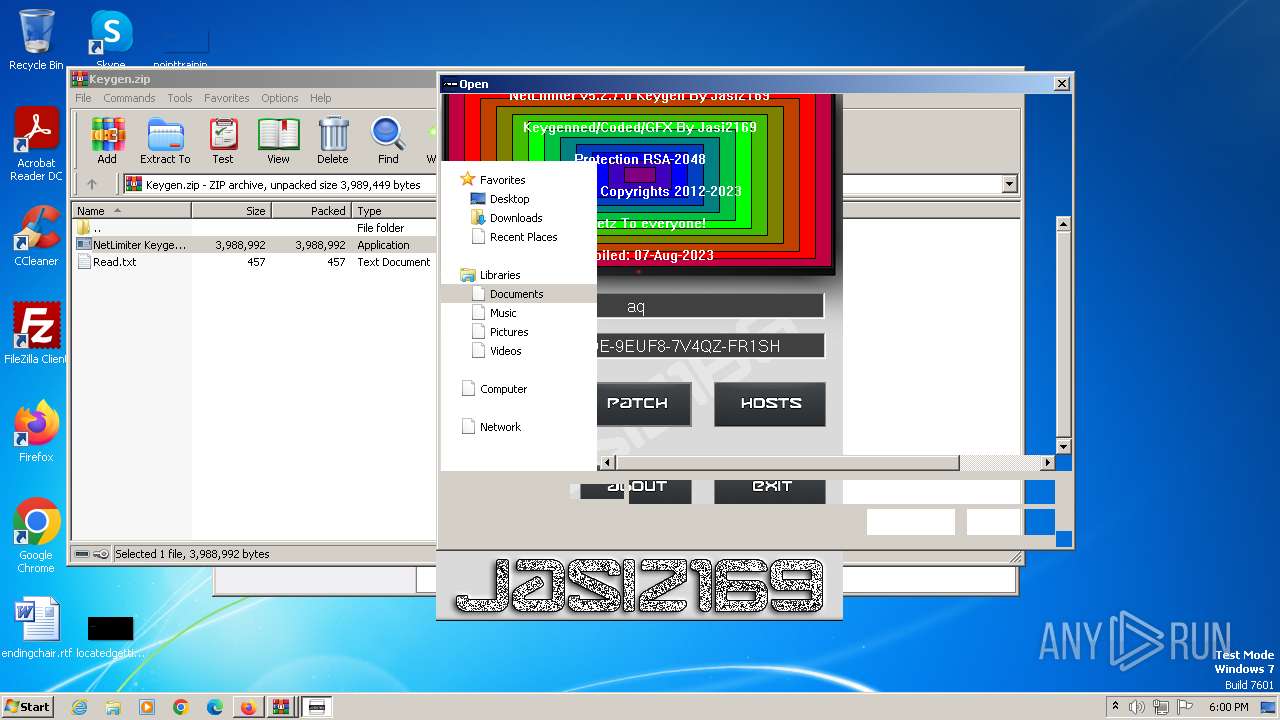Open the Help menu in WinRAR
The image size is (1280, 720).
[x=320, y=98]
